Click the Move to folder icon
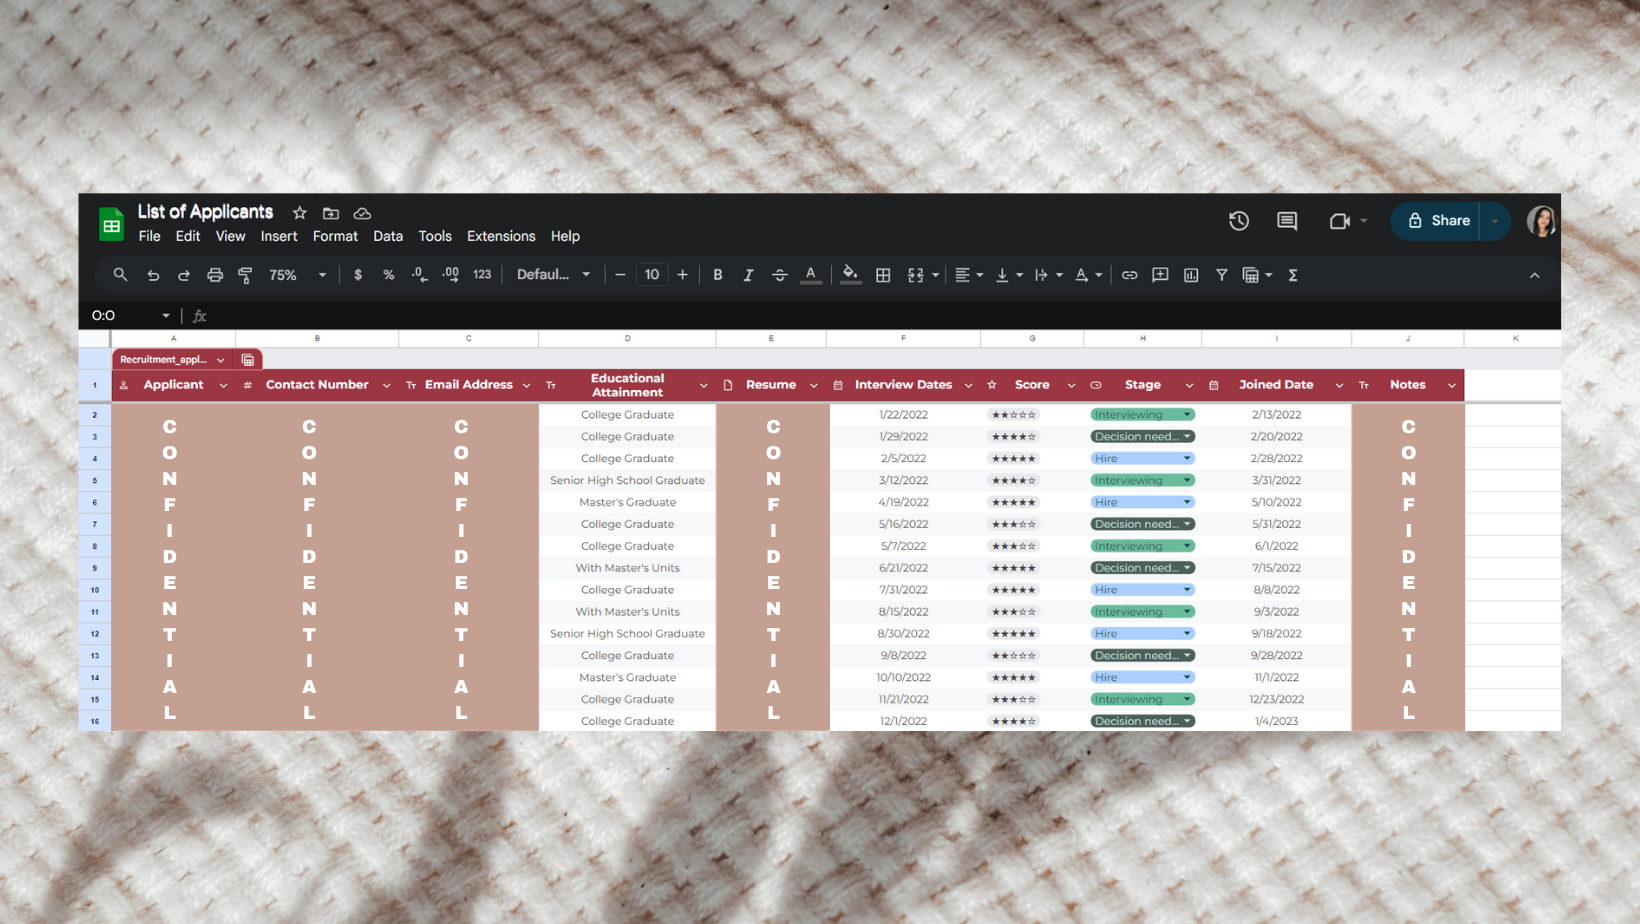1640x924 pixels. [x=331, y=213]
